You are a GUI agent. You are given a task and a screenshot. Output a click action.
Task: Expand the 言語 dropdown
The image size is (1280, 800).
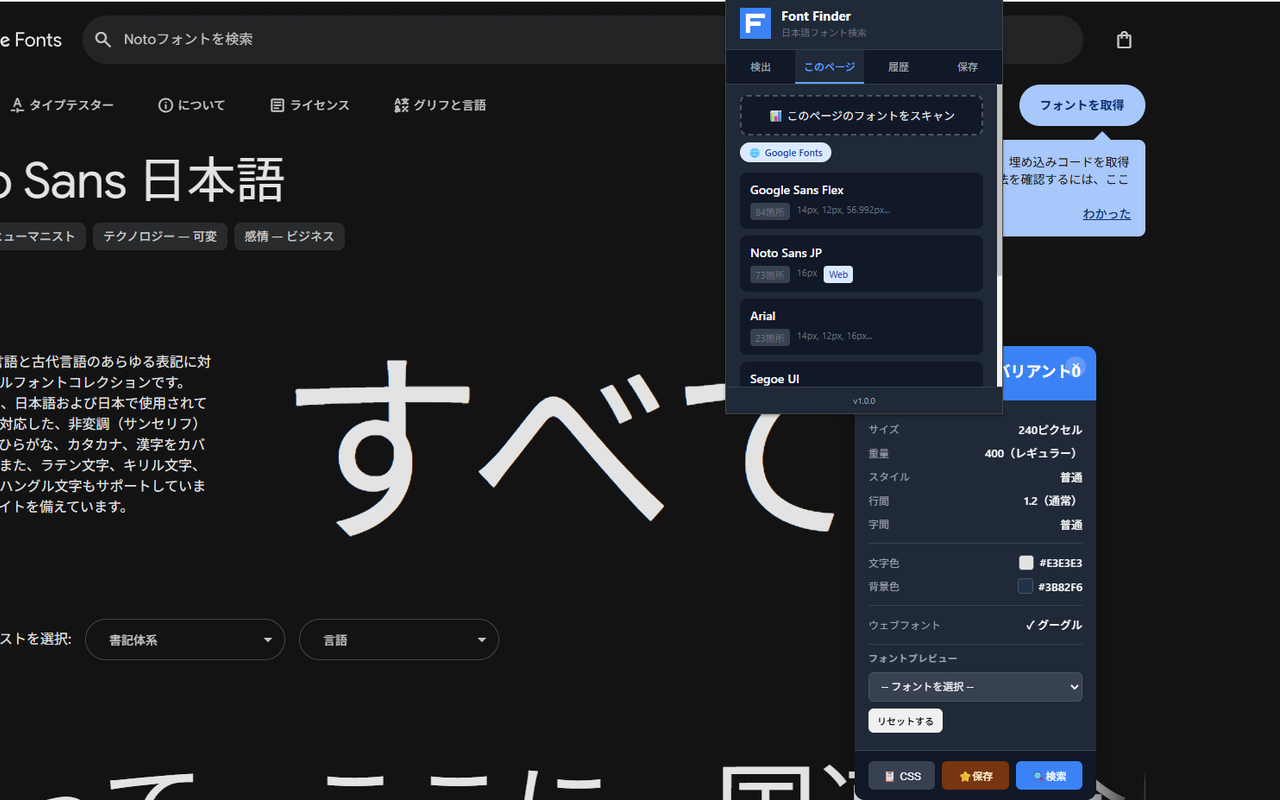pos(398,639)
